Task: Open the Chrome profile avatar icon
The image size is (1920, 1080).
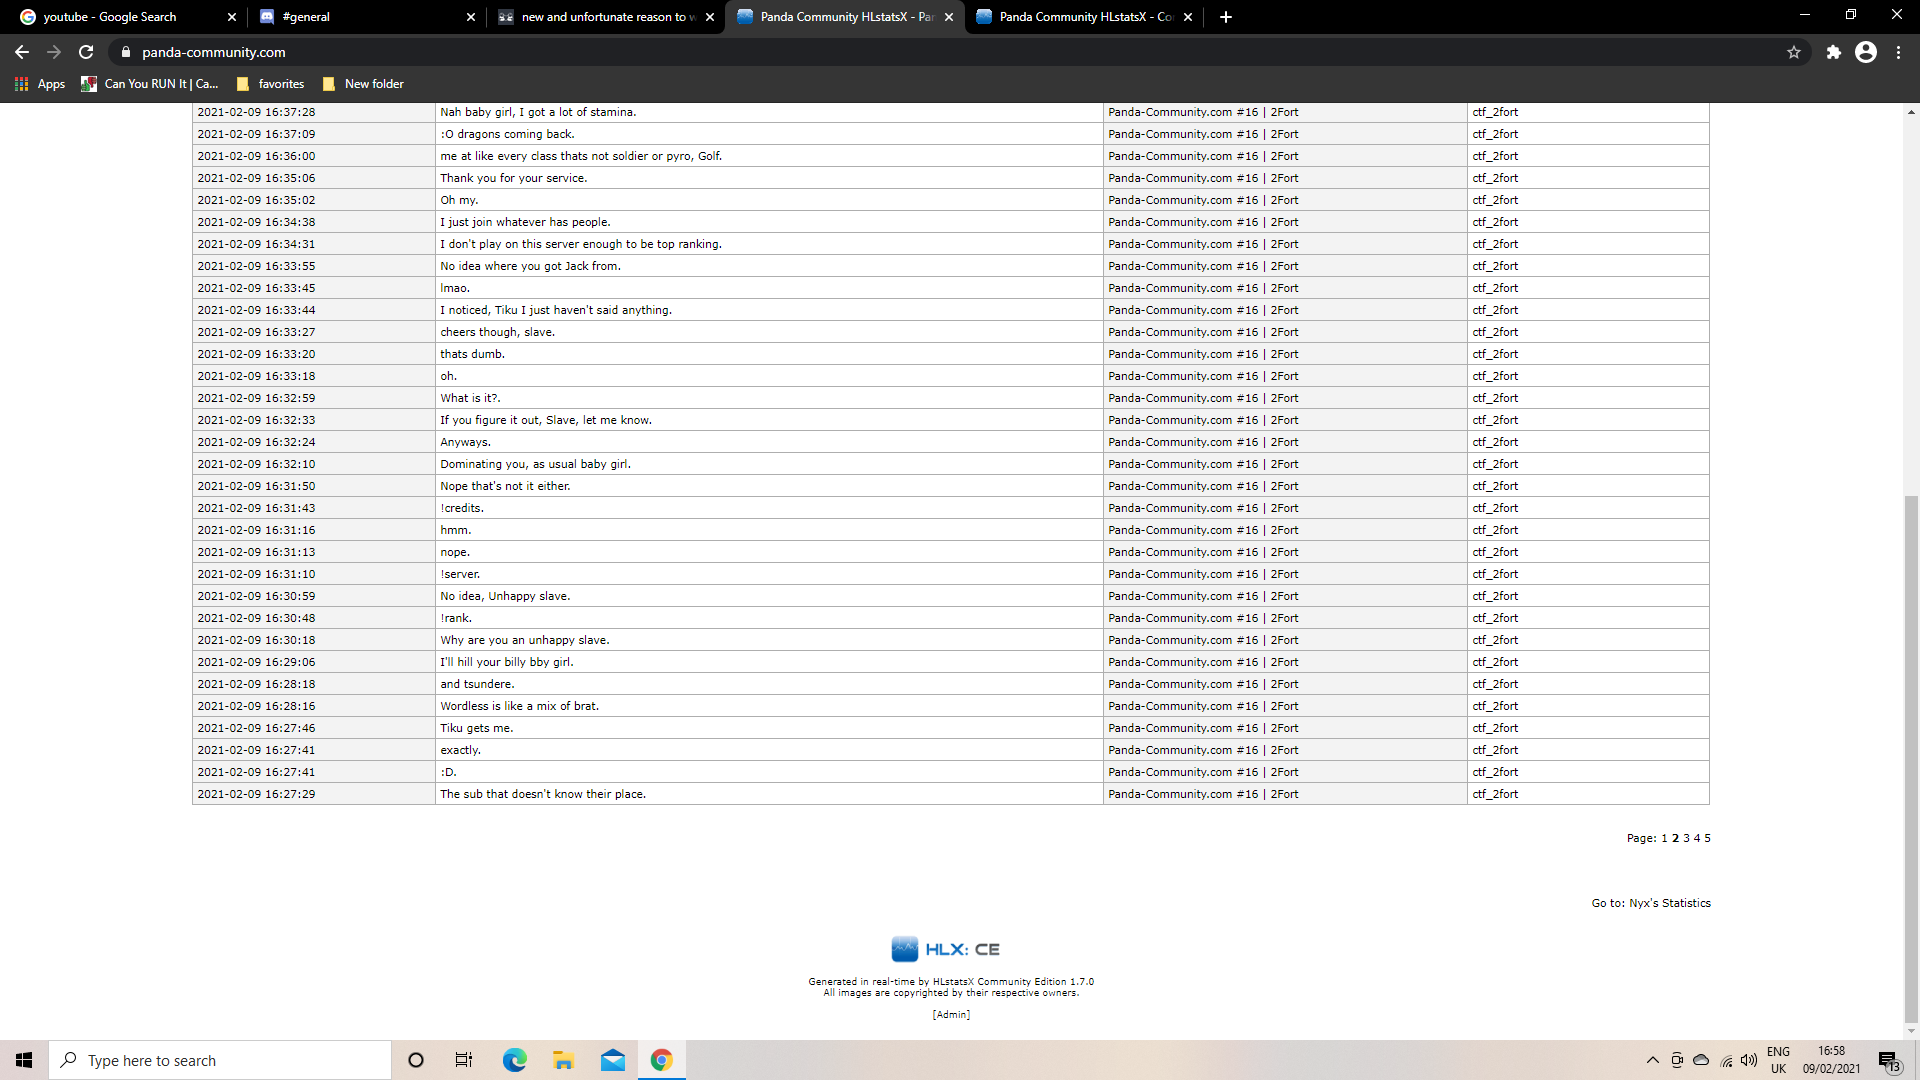Action: tap(1866, 52)
